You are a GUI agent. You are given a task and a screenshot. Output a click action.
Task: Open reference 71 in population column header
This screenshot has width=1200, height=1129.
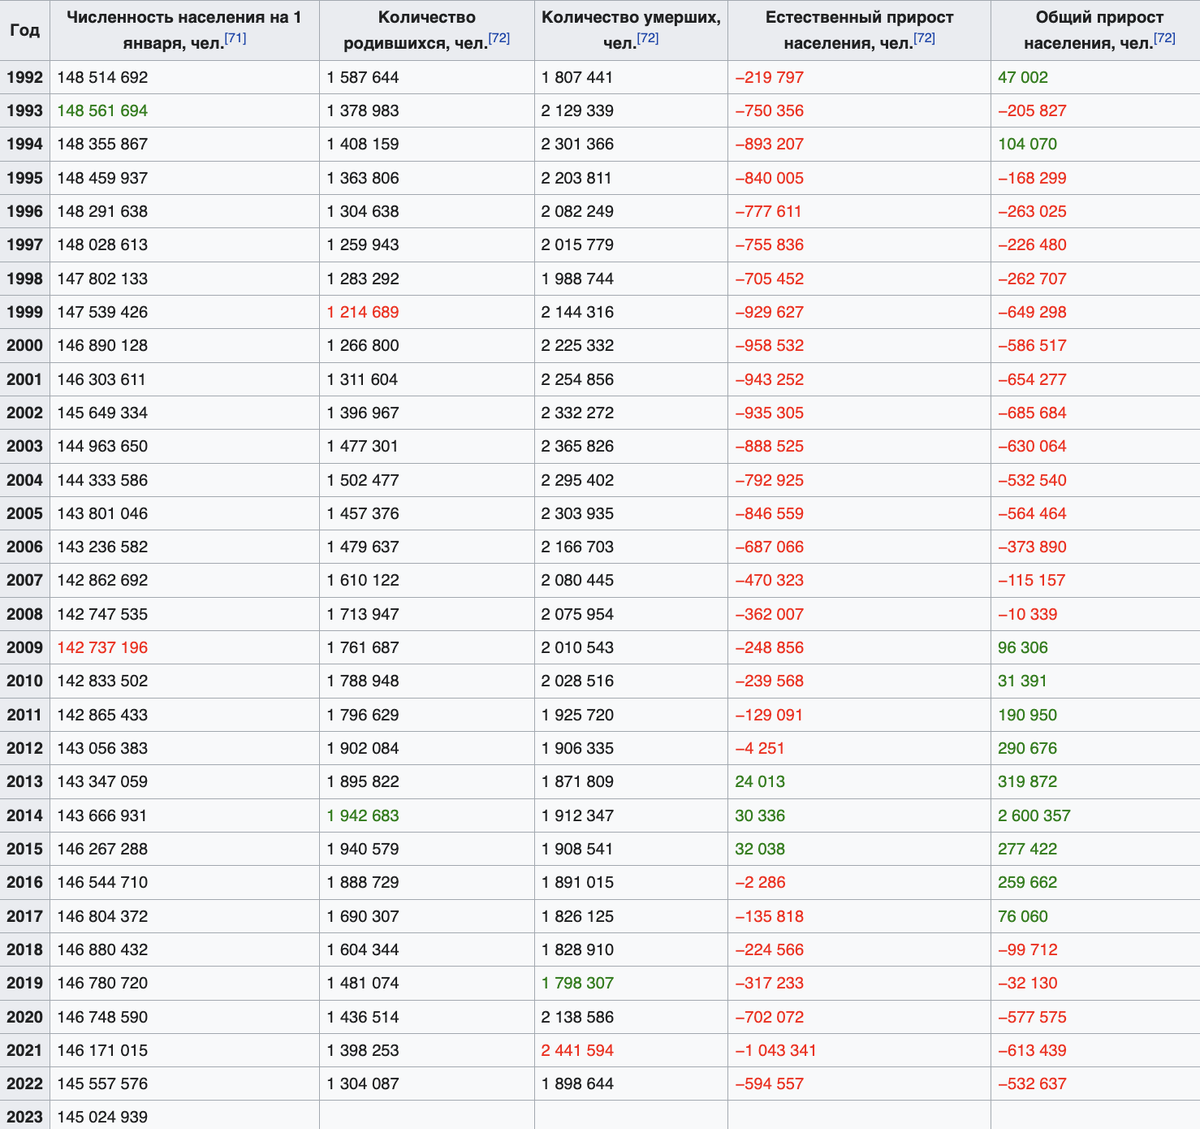point(235,38)
